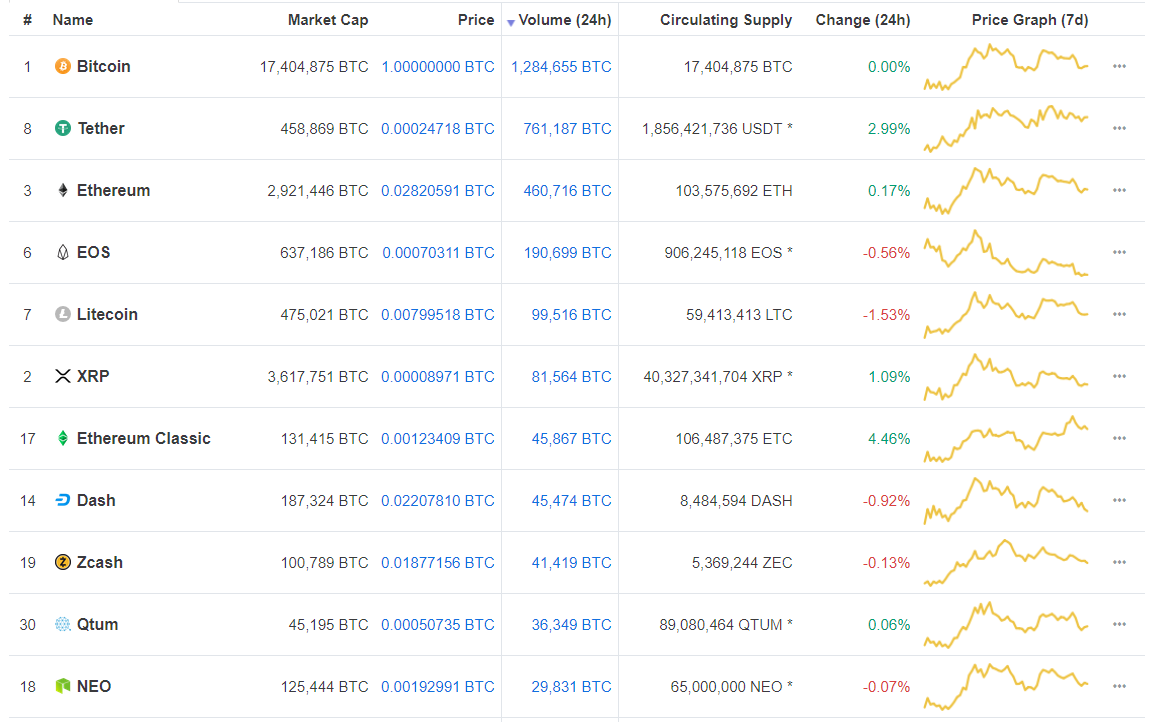Image resolution: width=1154 pixels, height=722 pixels.
Task: Click the Litecoin 7-day price graph
Action: pos(1005,315)
